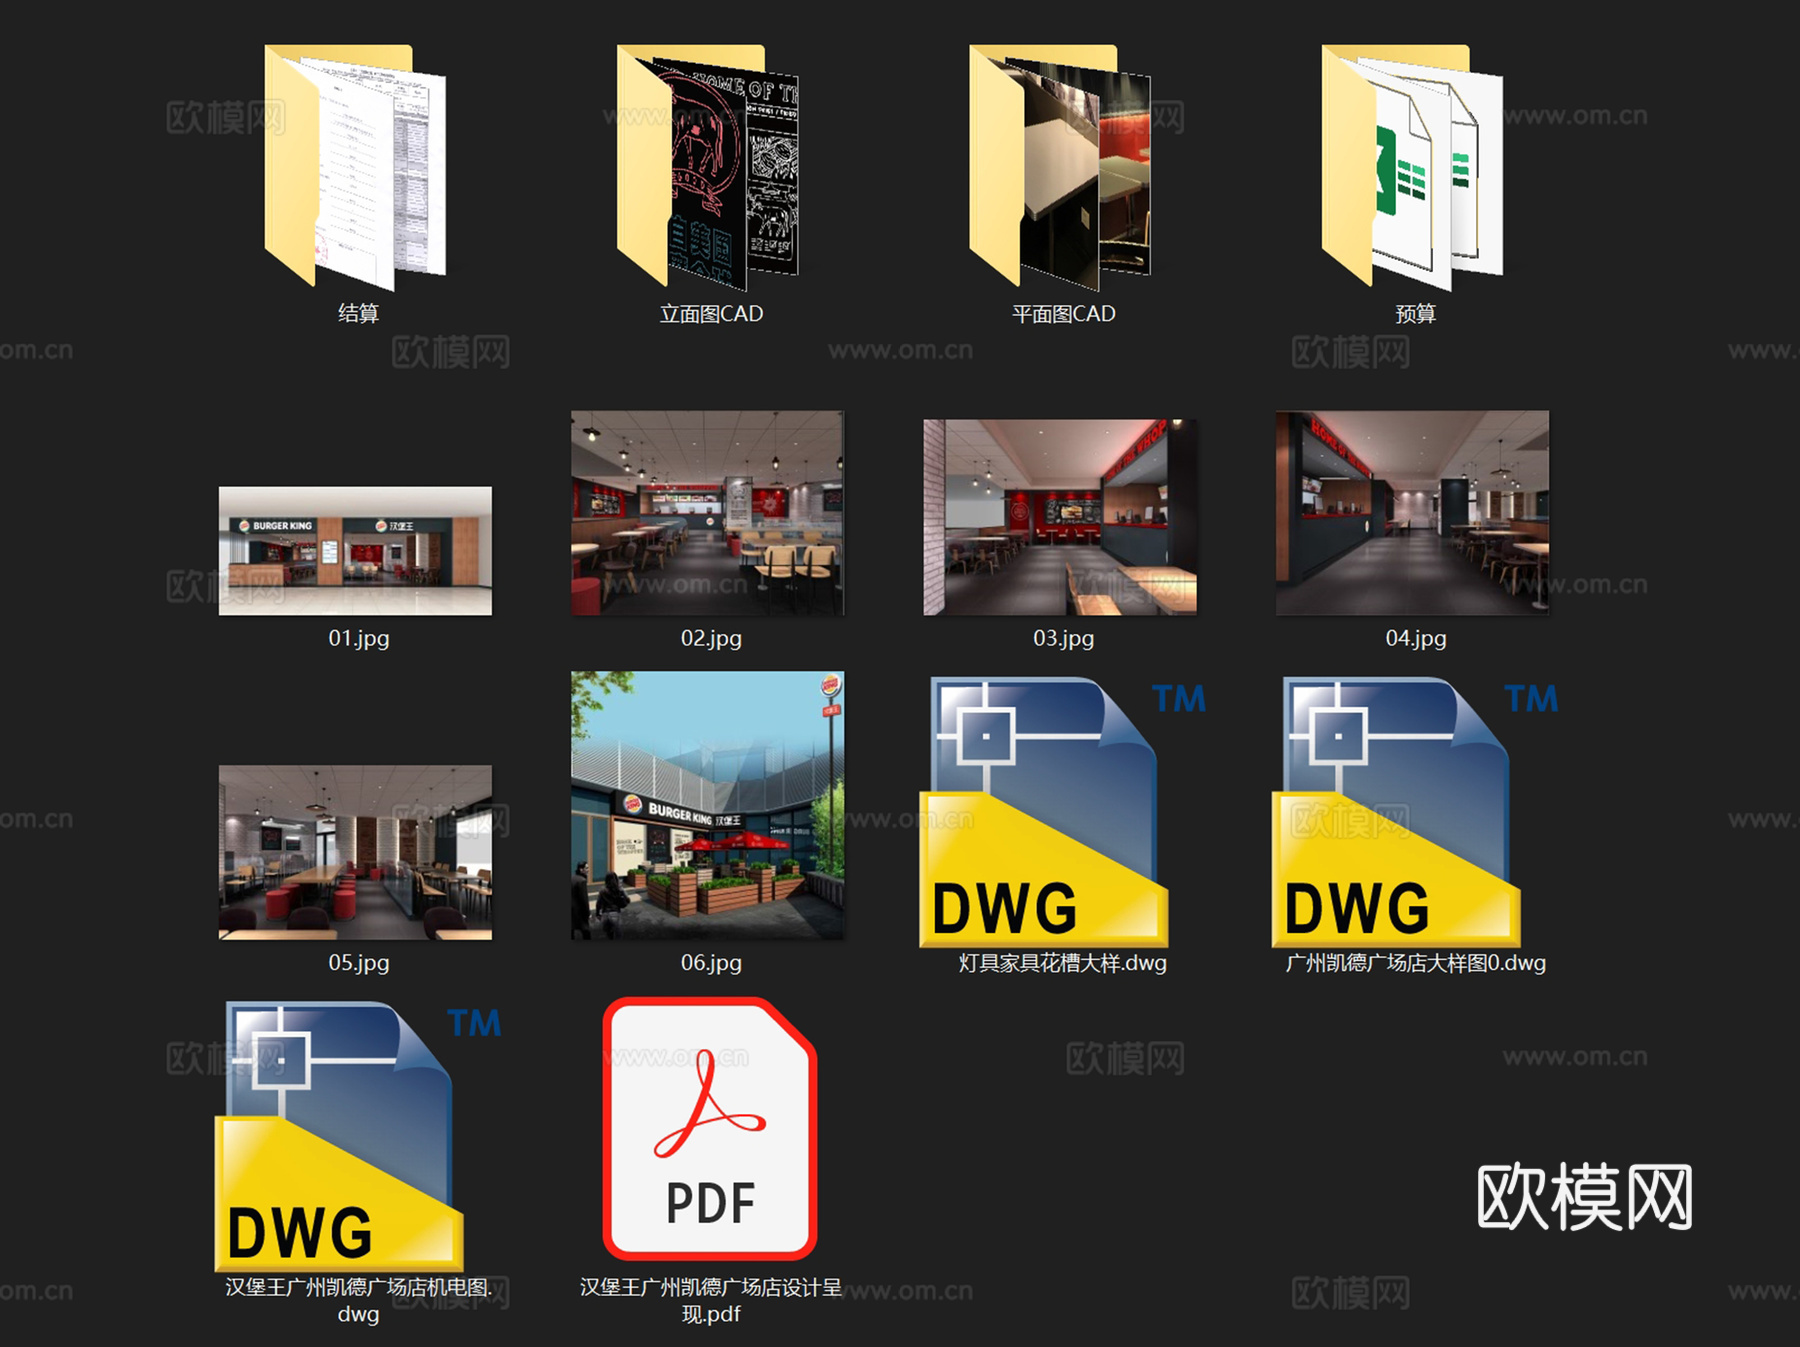Click the file name 汉堡王广州凯德广场店设计呈现.pdf
Image resolution: width=1800 pixels, height=1347 pixels.
pos(711,1300)
